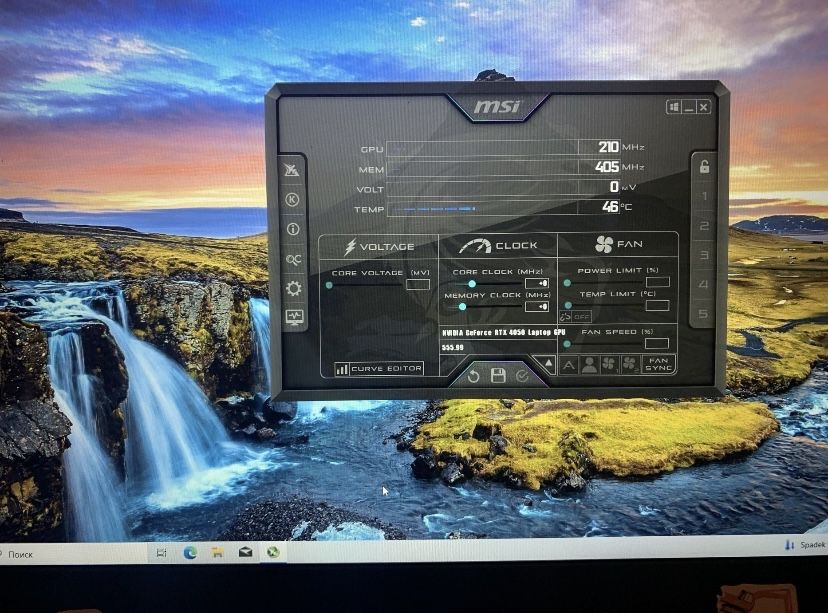Click the Core Voltage value field

tap(418, 285)
